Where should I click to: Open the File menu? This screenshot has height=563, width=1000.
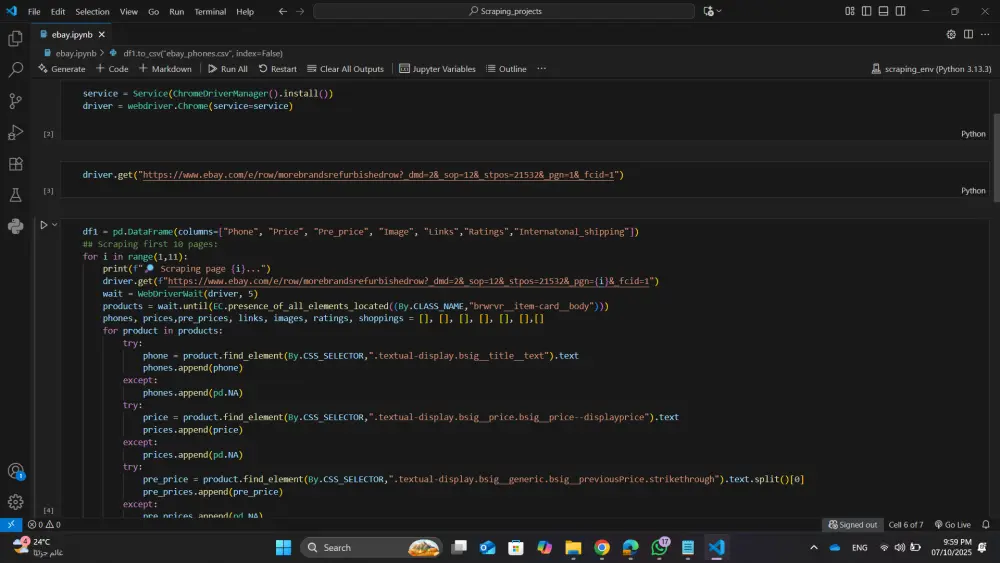[x=34, y=11]
